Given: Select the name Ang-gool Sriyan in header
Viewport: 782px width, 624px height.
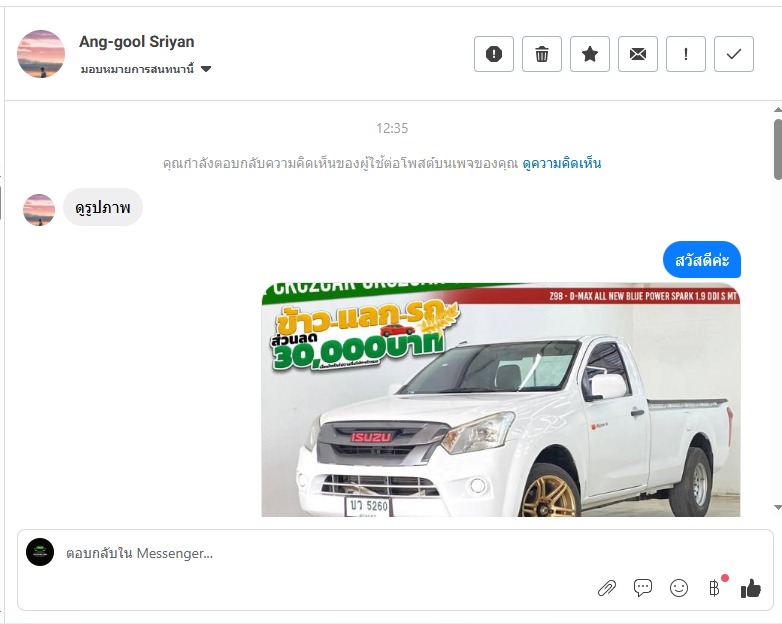Looking at the screenshot, I should pos(137,42).
